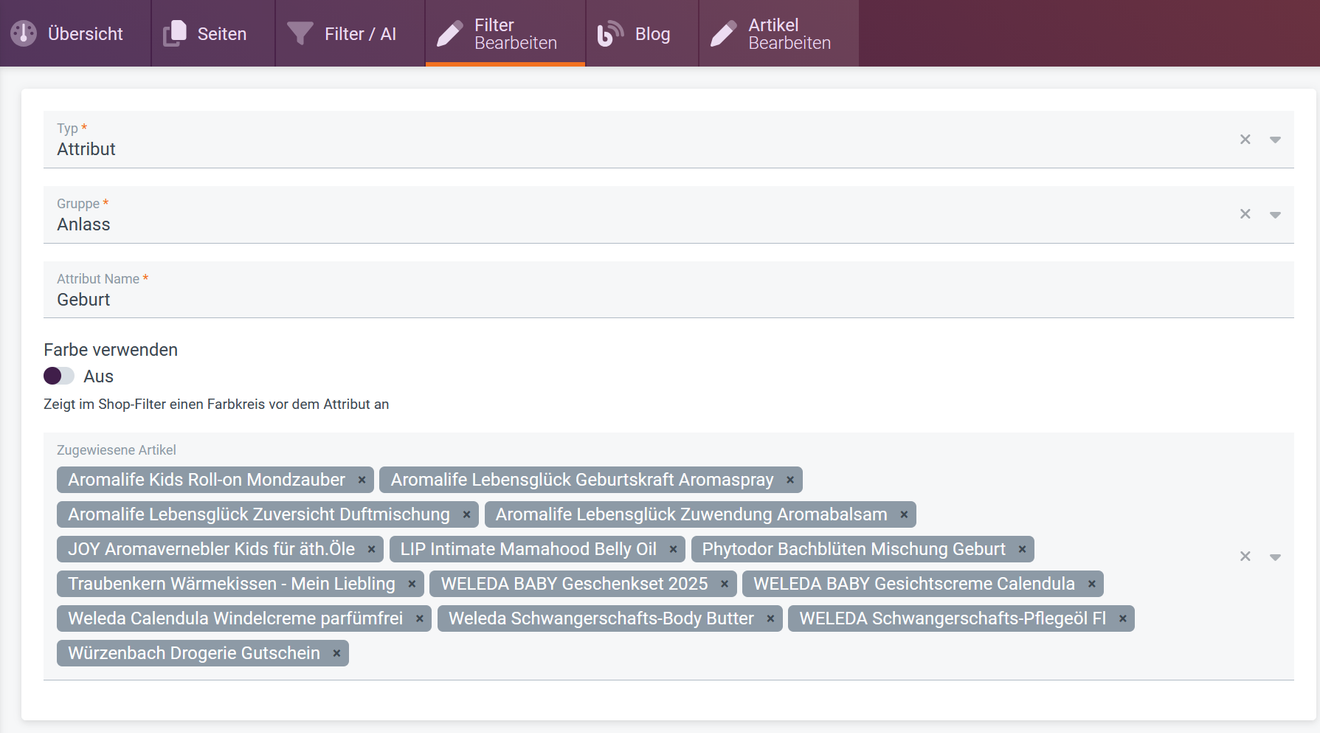The width and height of the screenshot is (1320, 733).
Task: Remove WELEDA BABY Geschenkset 2025 chip
Action: click(x=724, y=584)
